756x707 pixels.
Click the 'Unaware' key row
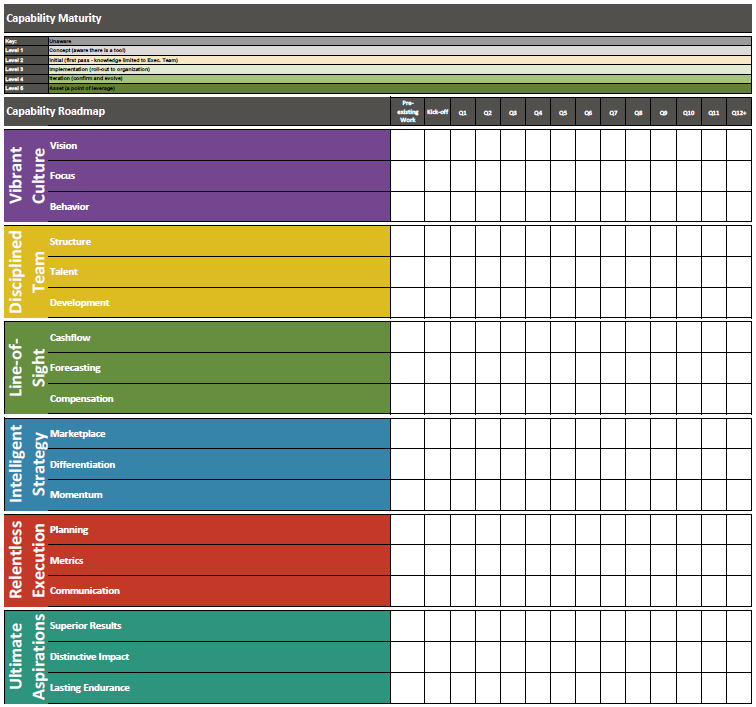point(400,41)
